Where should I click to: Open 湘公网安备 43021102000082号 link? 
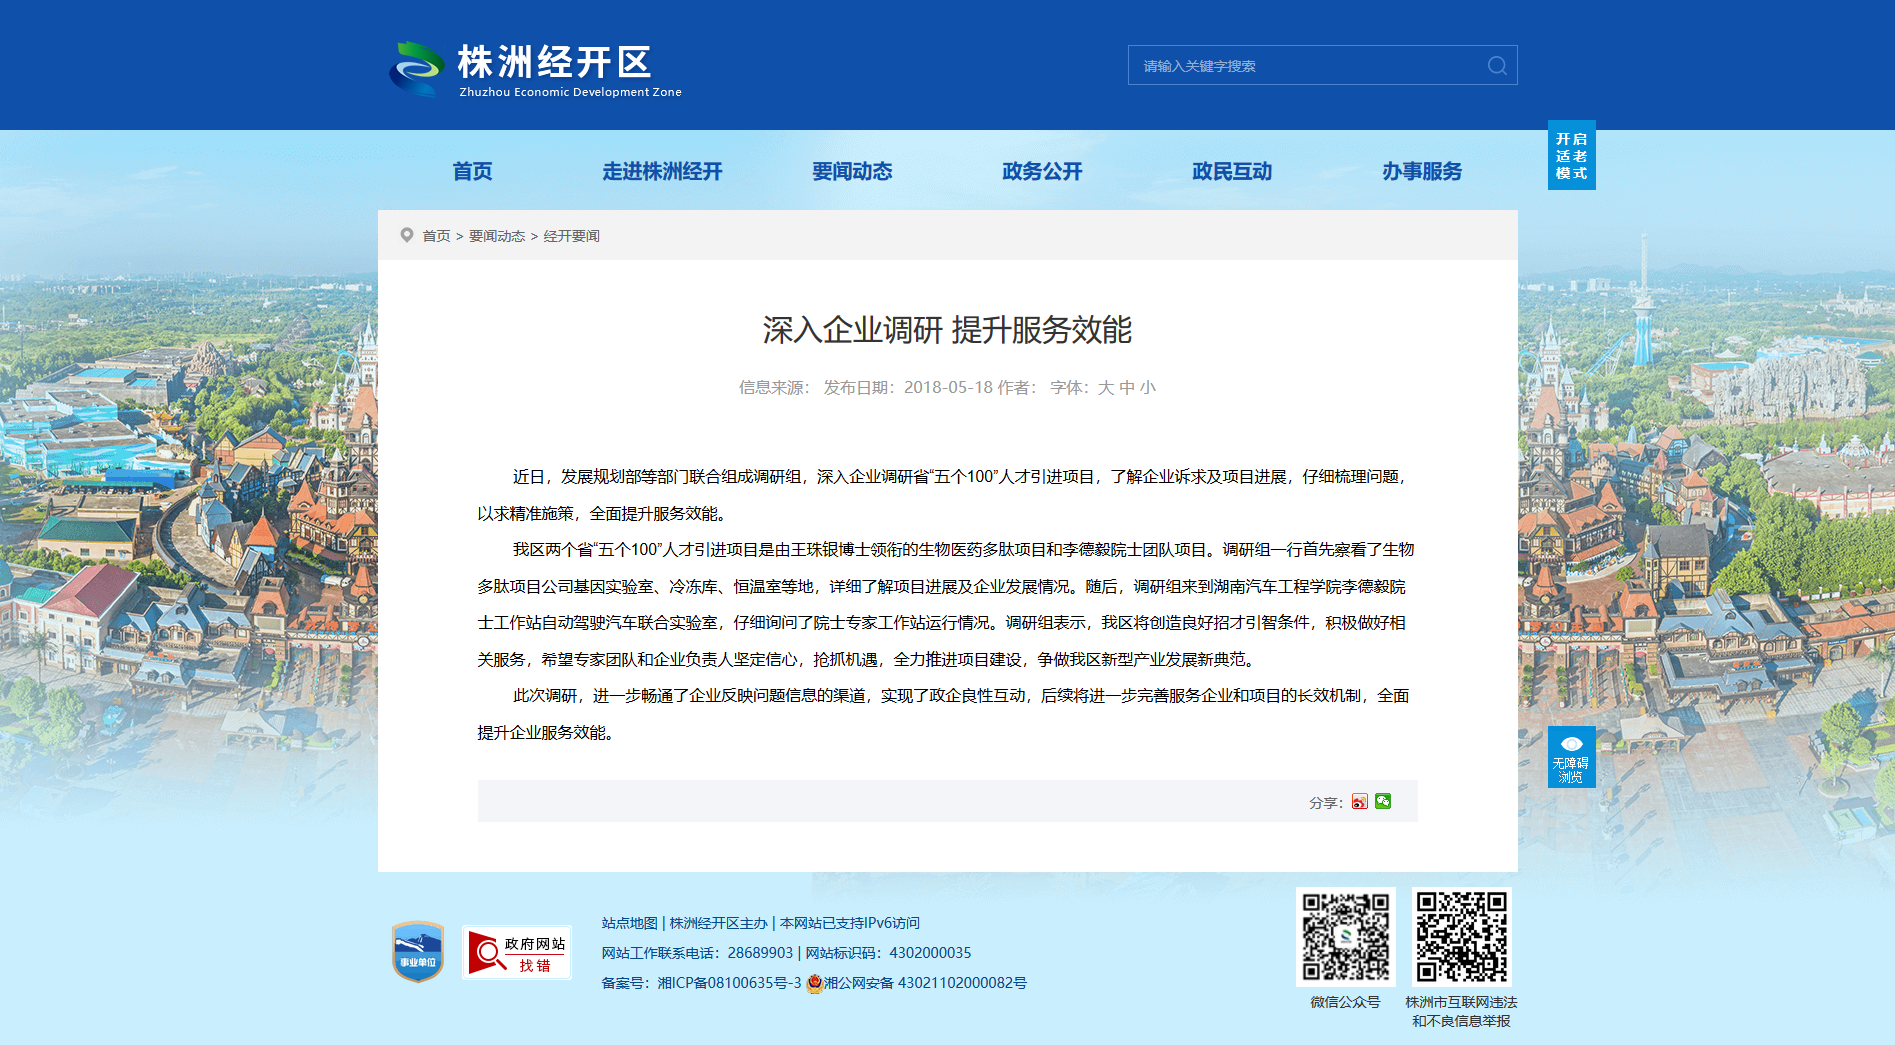(x=925, y=983)
